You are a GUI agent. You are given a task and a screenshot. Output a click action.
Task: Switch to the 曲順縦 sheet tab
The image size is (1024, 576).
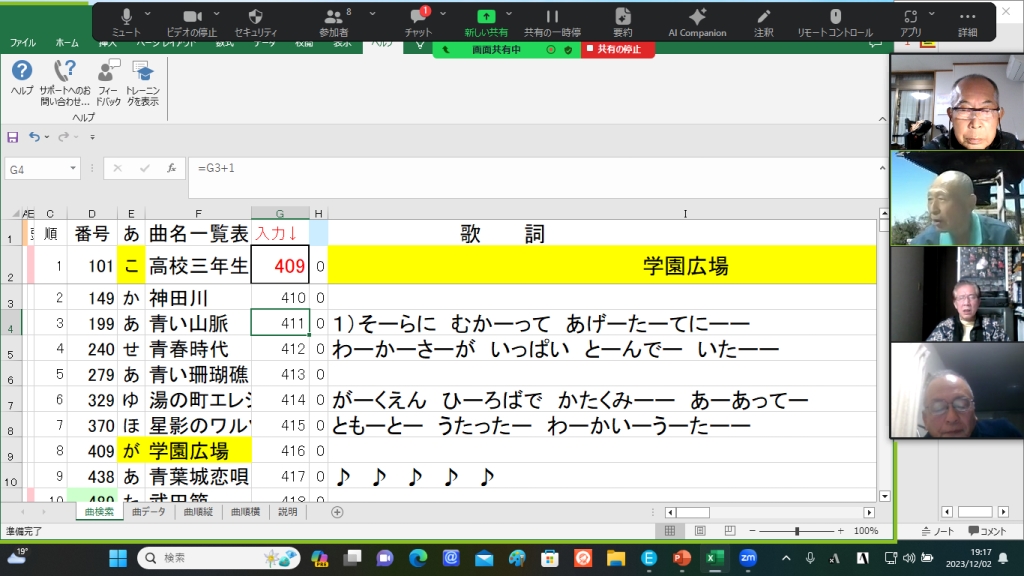[x=198, y=512]
